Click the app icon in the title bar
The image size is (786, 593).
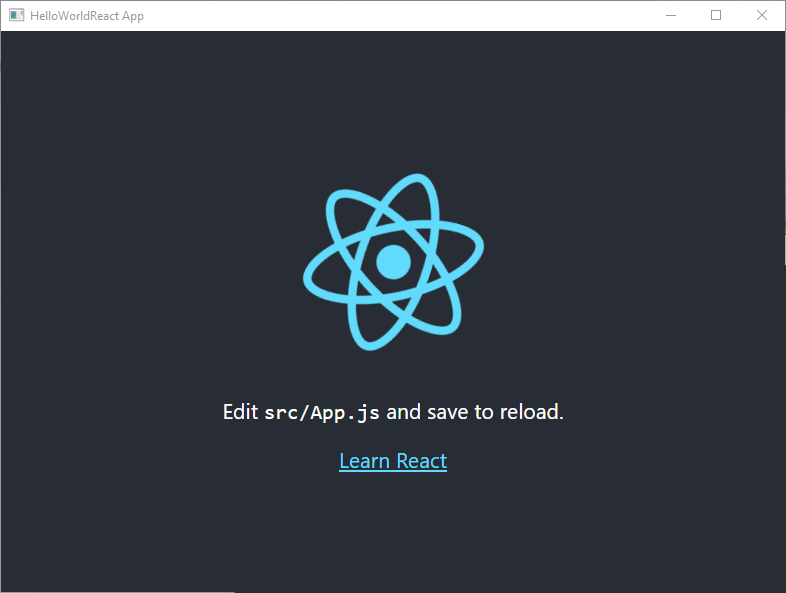[17, 16]
